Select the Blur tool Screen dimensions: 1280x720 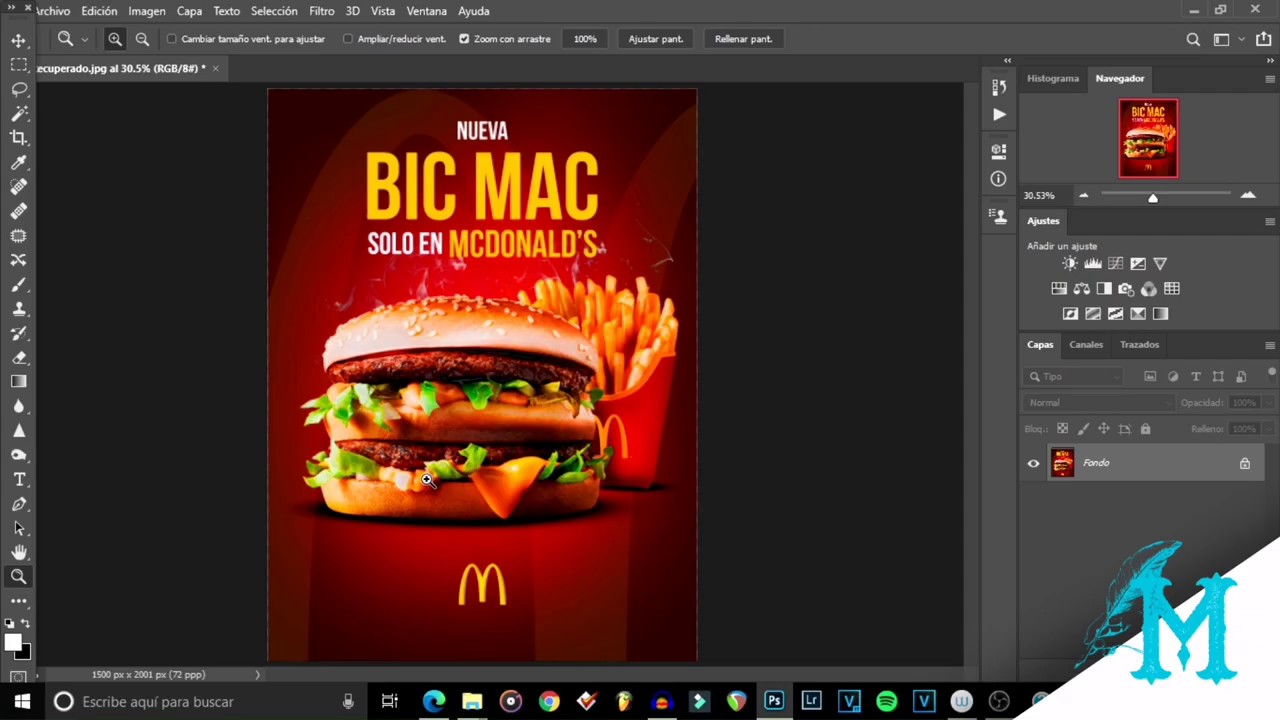(19, 406)
